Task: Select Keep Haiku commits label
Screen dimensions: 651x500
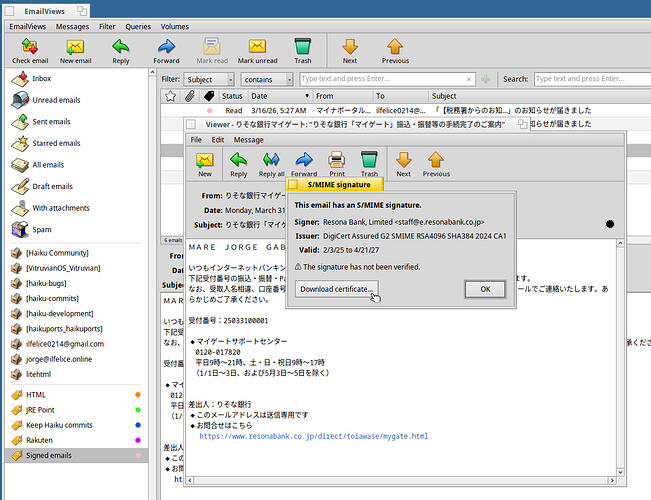Action: (77, 425)
